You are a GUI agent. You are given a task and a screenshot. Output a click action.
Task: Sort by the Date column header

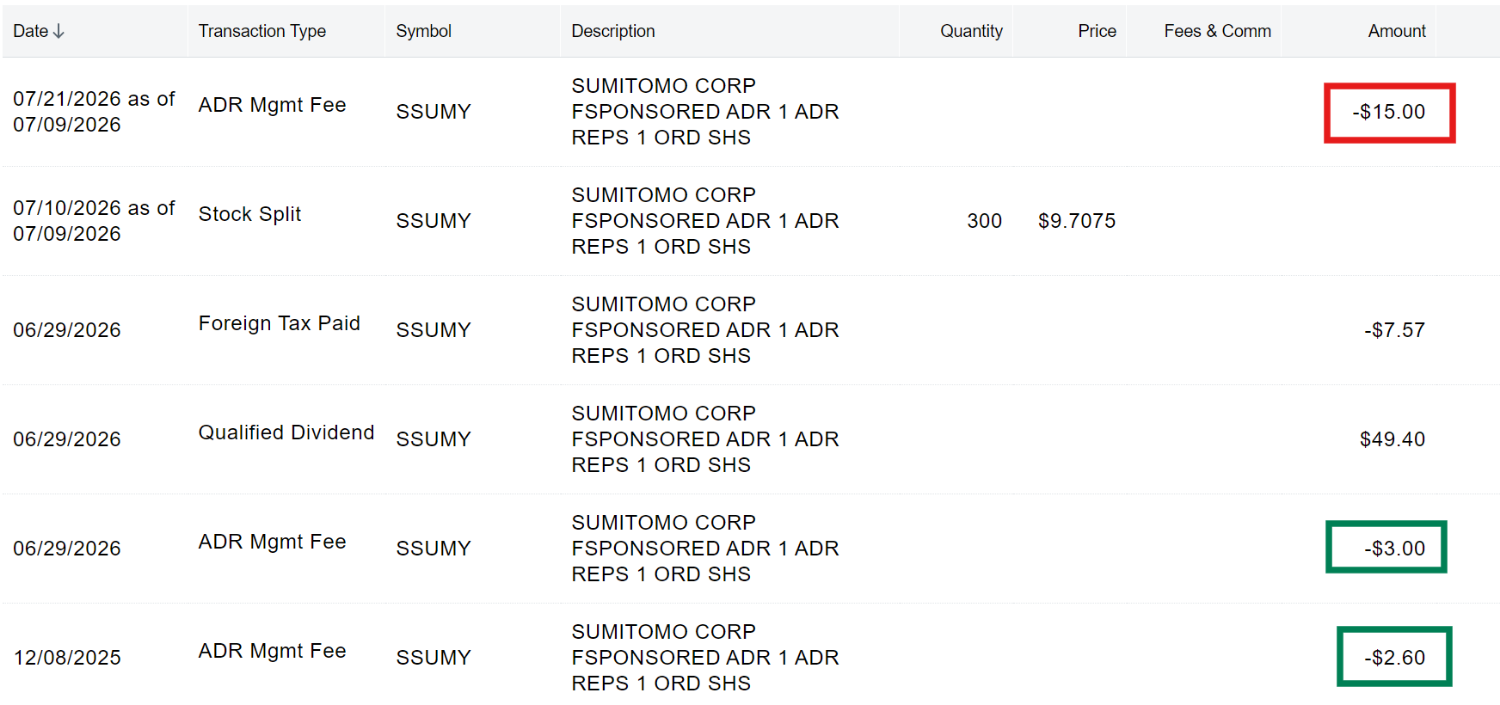click(x=39, y=31)
